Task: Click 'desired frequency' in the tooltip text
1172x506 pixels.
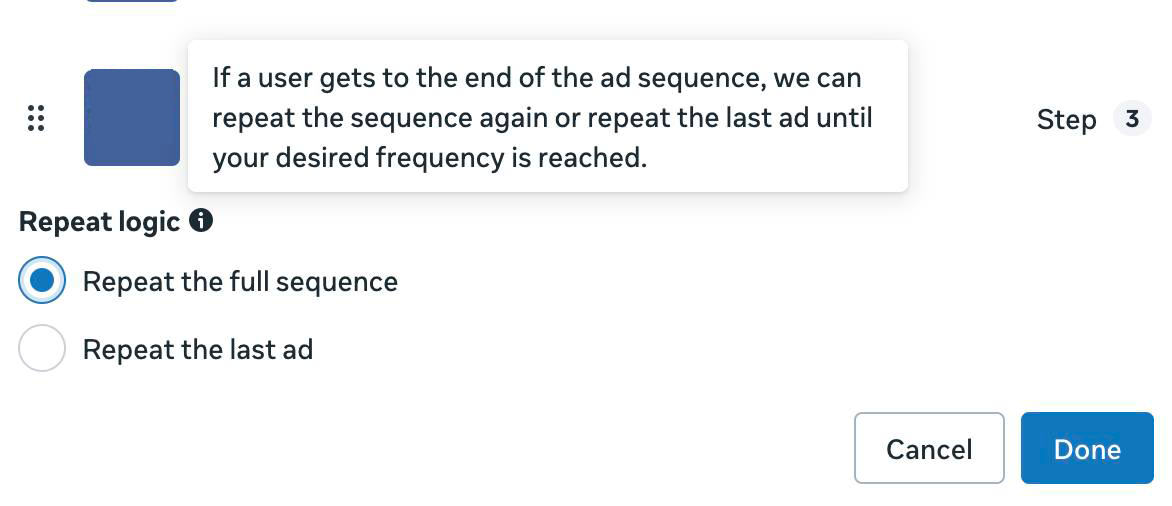Action: [388, 157]
